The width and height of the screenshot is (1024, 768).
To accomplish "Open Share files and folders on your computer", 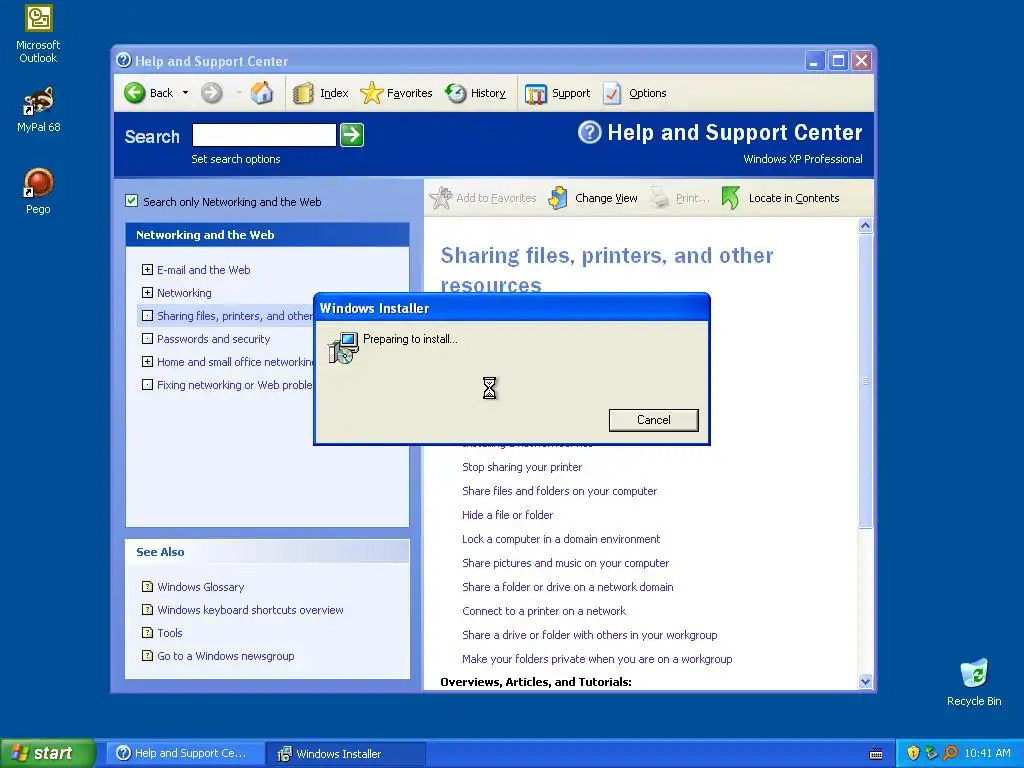I will [560, 491].
